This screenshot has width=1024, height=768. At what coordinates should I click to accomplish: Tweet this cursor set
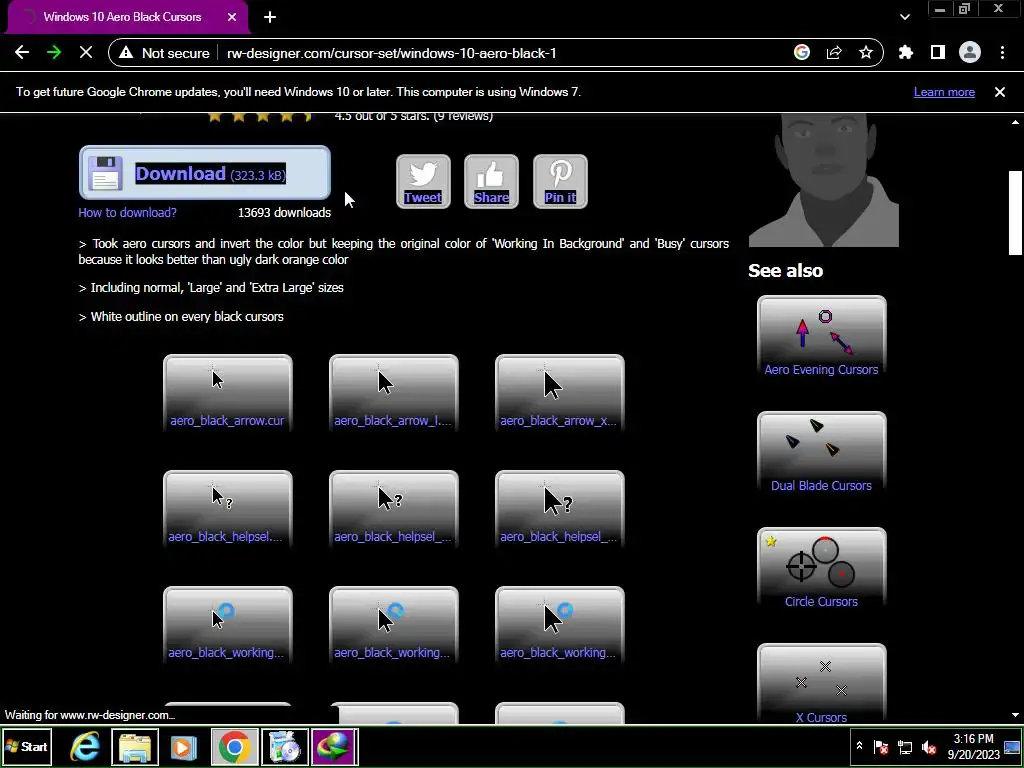click(423, 182)
